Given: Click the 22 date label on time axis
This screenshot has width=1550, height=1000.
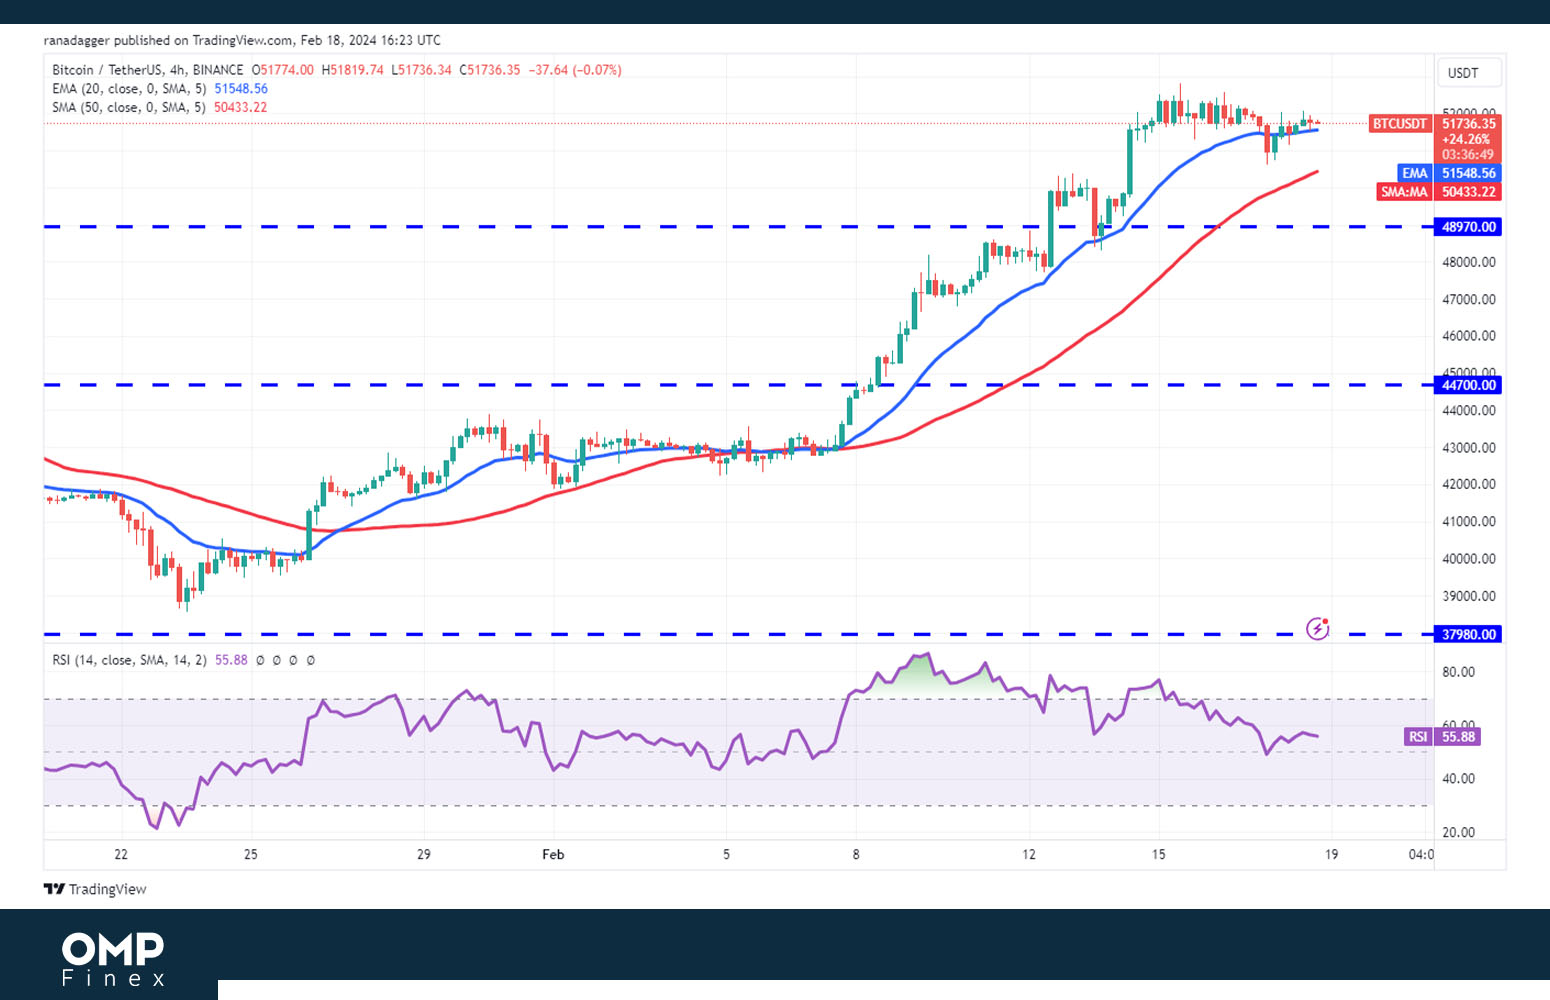Looking at the screenshot, I should 121,854.
